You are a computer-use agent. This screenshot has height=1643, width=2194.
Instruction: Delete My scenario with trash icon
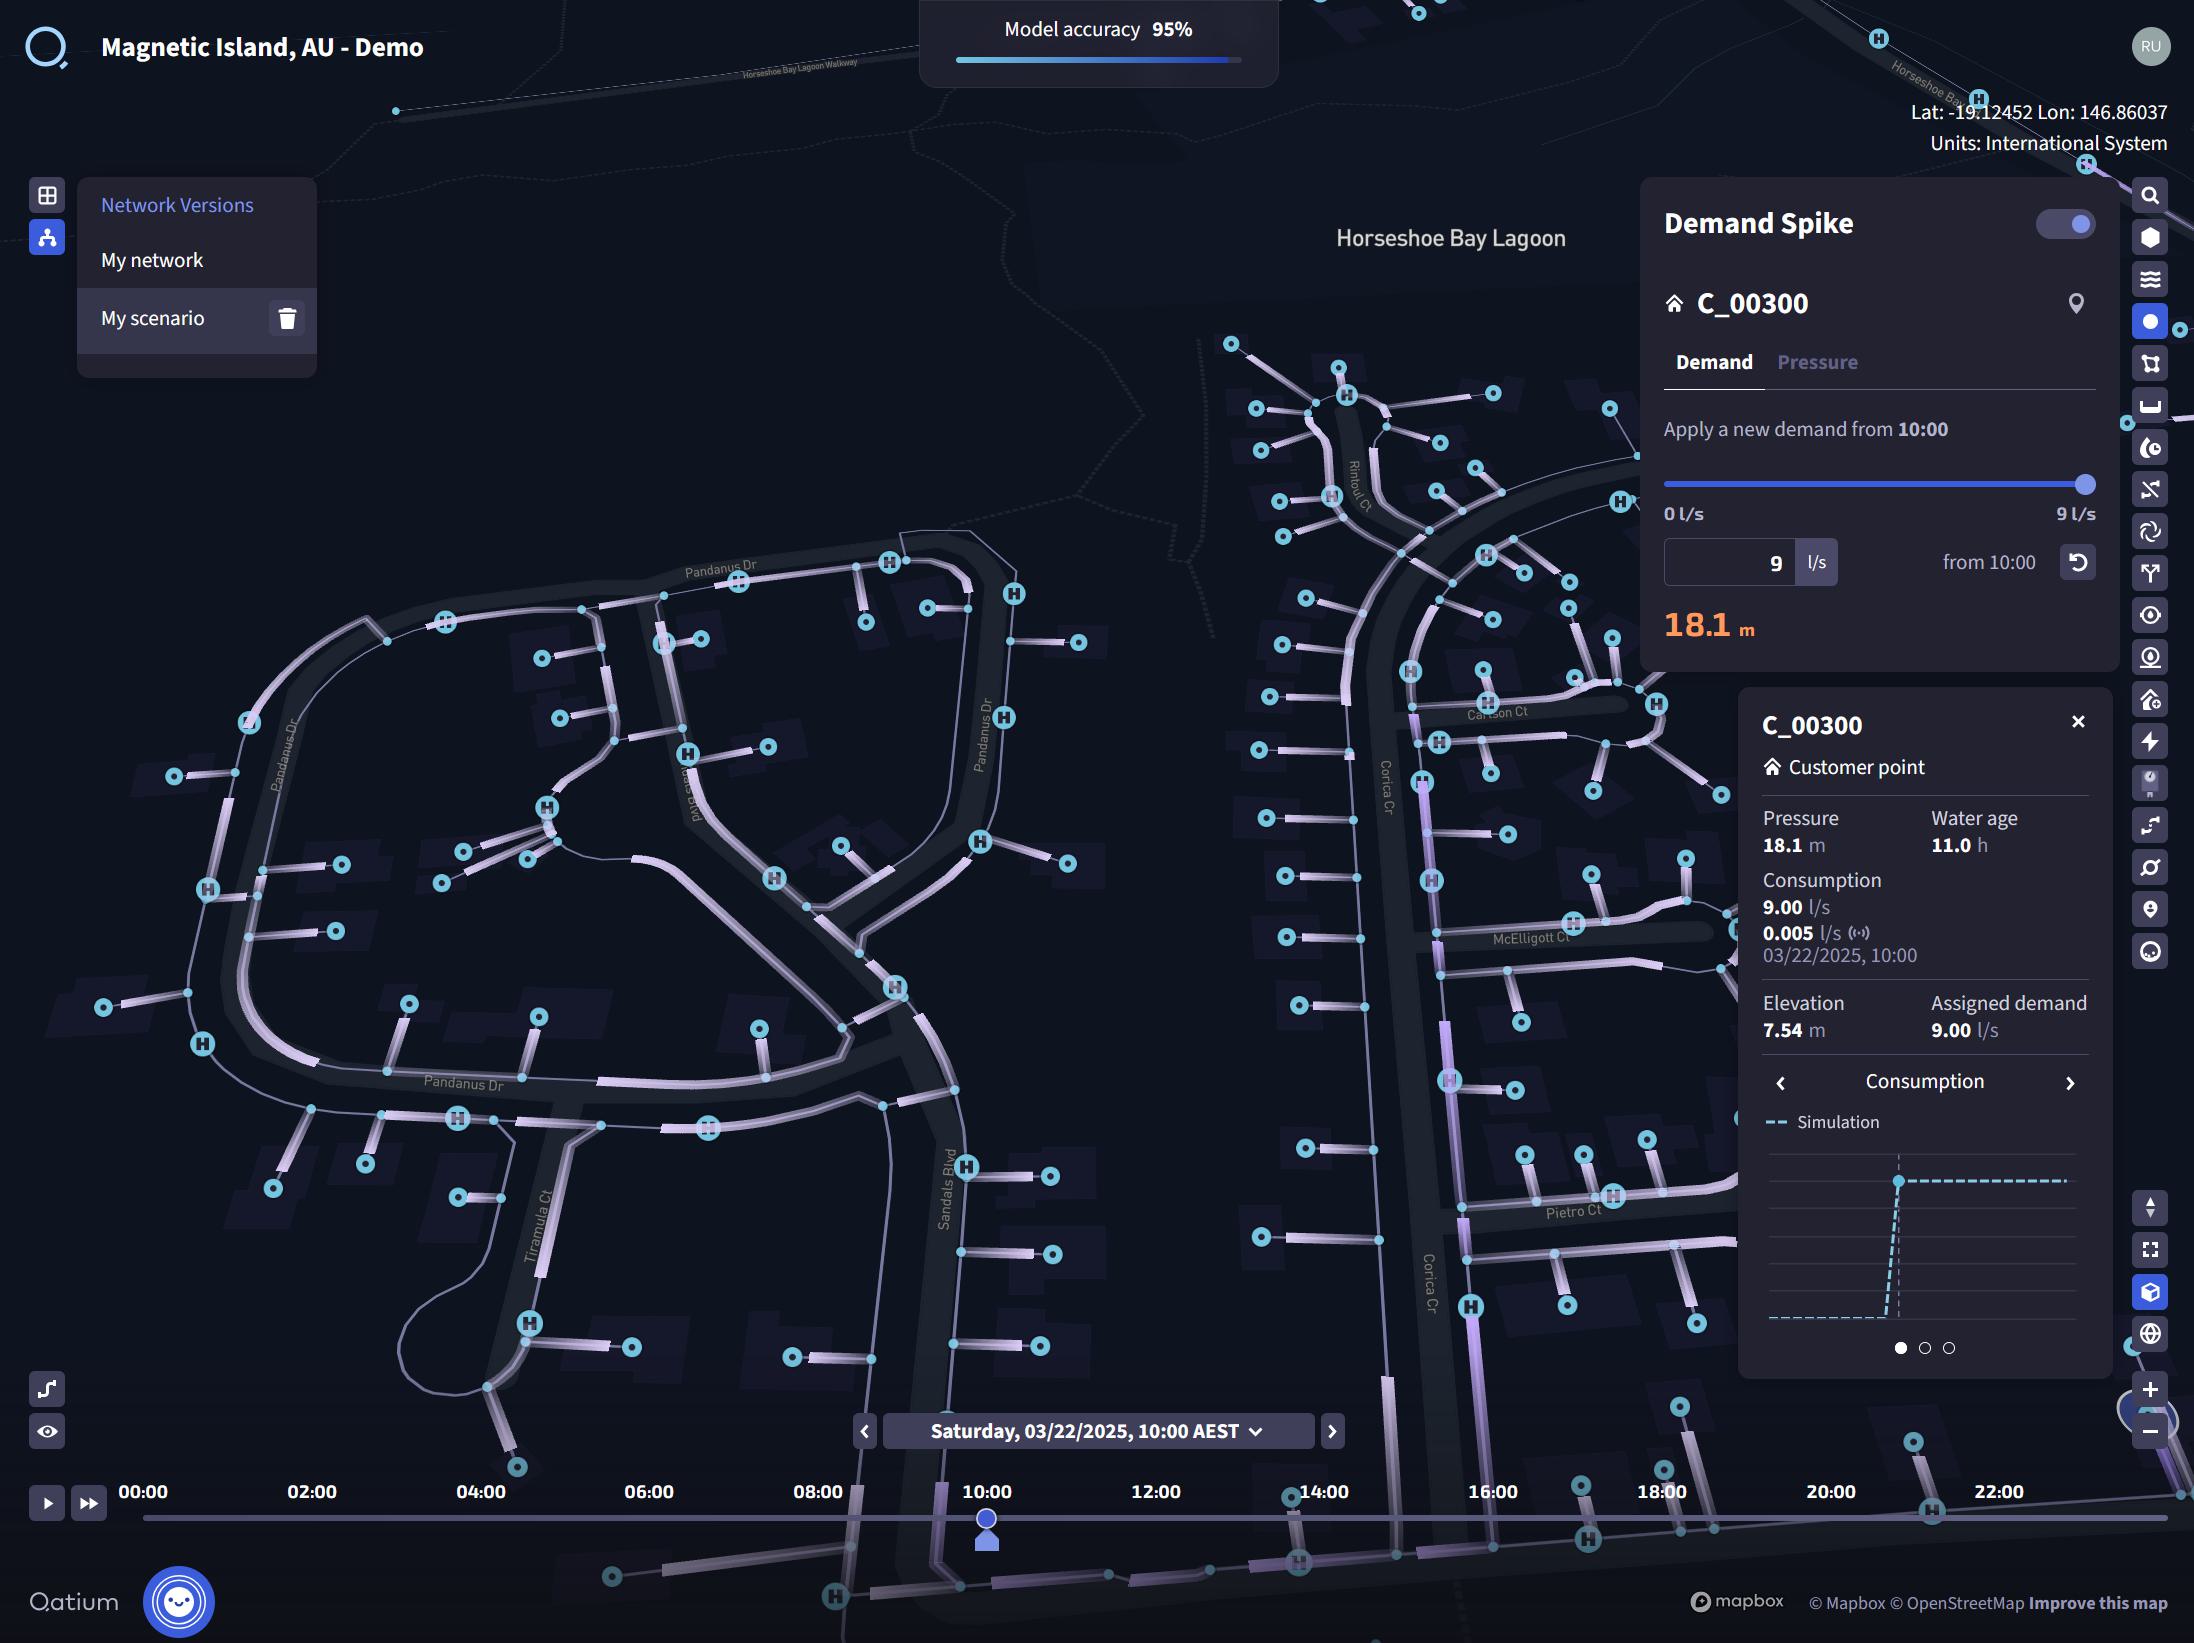[287, 318]
